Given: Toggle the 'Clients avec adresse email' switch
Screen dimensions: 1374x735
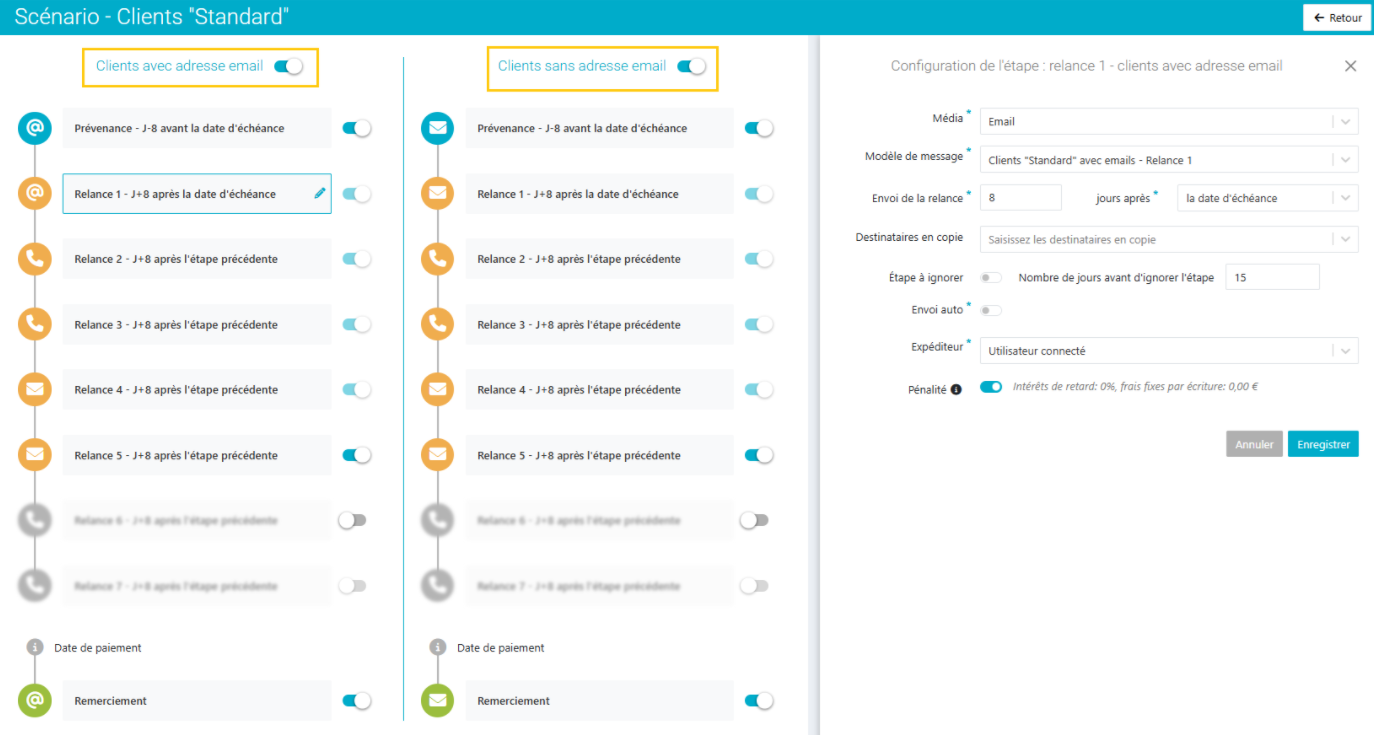Looking at the screenshot, I should coord(288,66).
